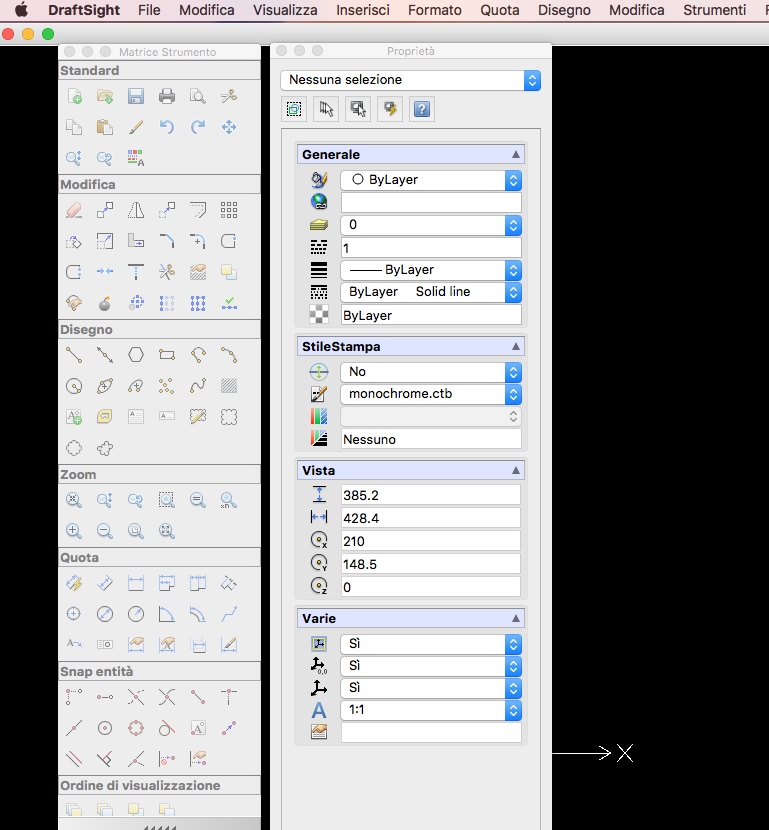Select the Explode bomb tool

click(105, 303)
